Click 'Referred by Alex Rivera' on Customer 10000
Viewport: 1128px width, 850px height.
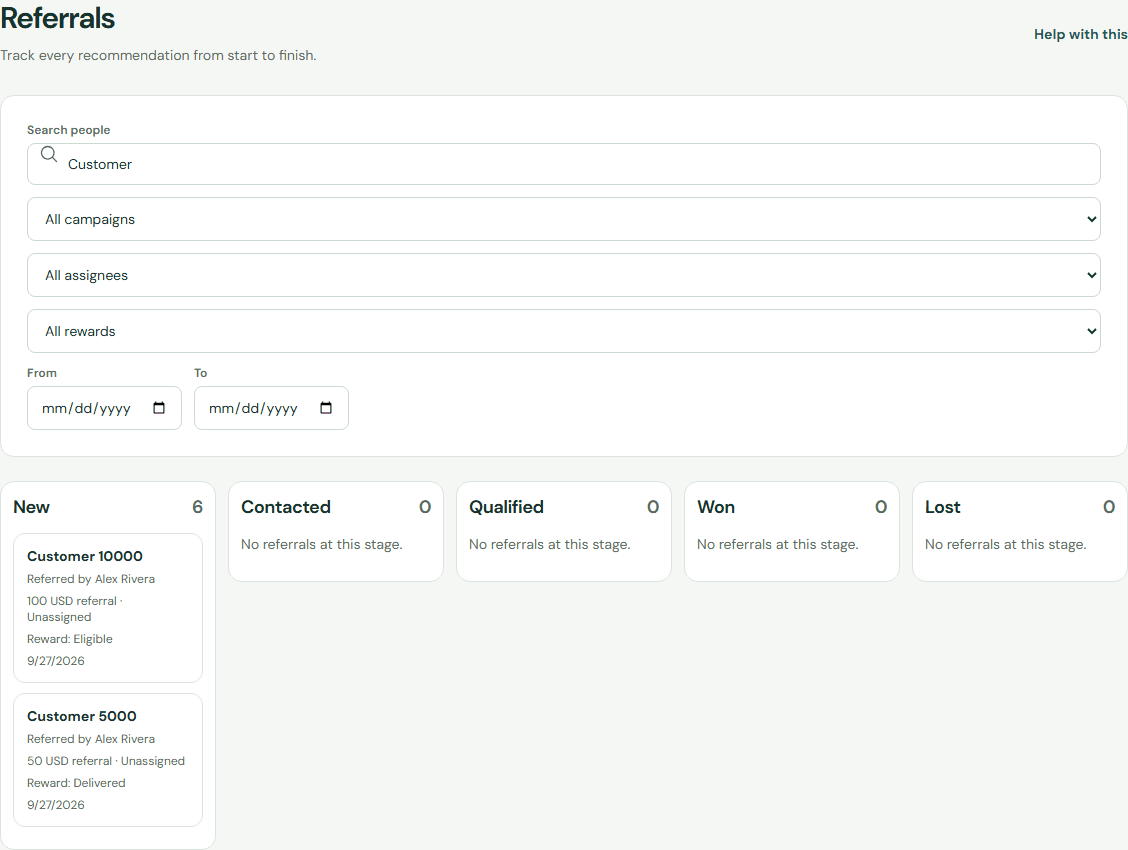click(91, 579)
